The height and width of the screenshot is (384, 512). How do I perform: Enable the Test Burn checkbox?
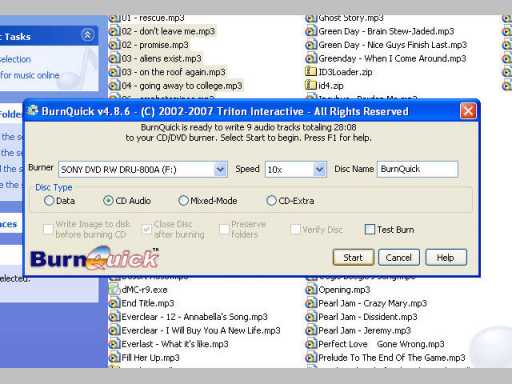(x=370, y=229)
